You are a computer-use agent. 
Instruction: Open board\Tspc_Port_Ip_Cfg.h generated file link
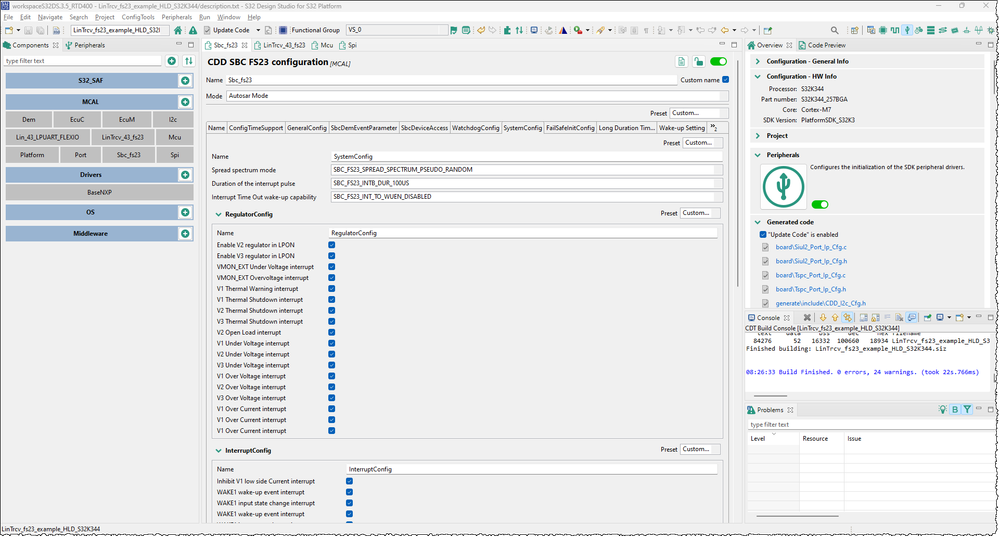pos(811,289)
